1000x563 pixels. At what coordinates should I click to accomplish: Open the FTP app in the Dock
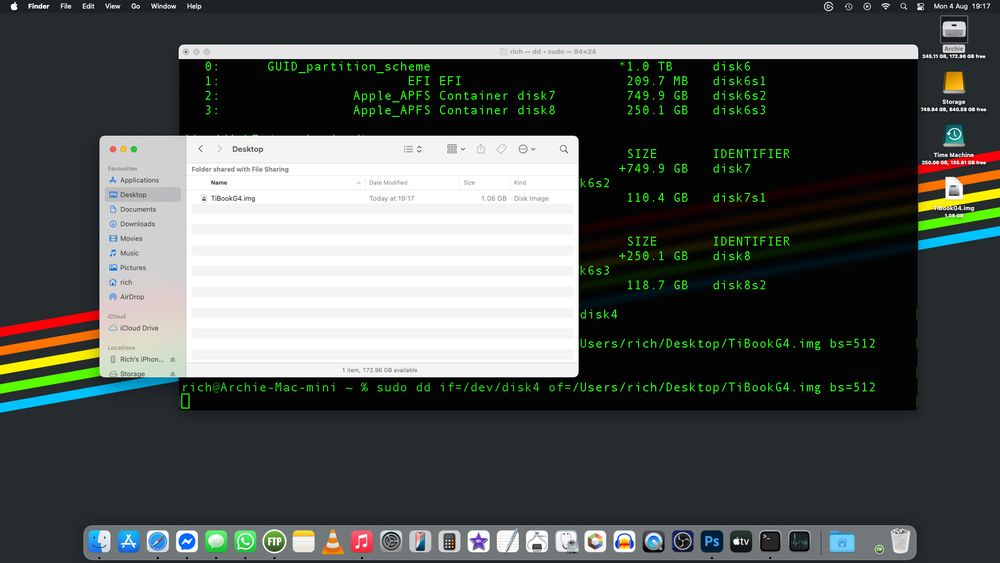click(274, 542)
